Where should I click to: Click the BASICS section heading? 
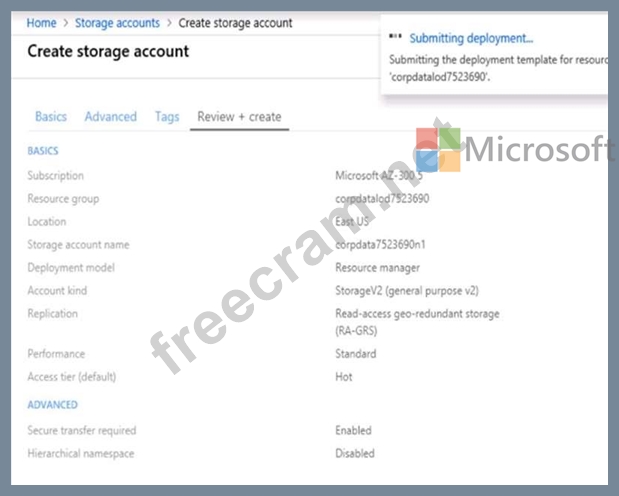click(43, 151)
